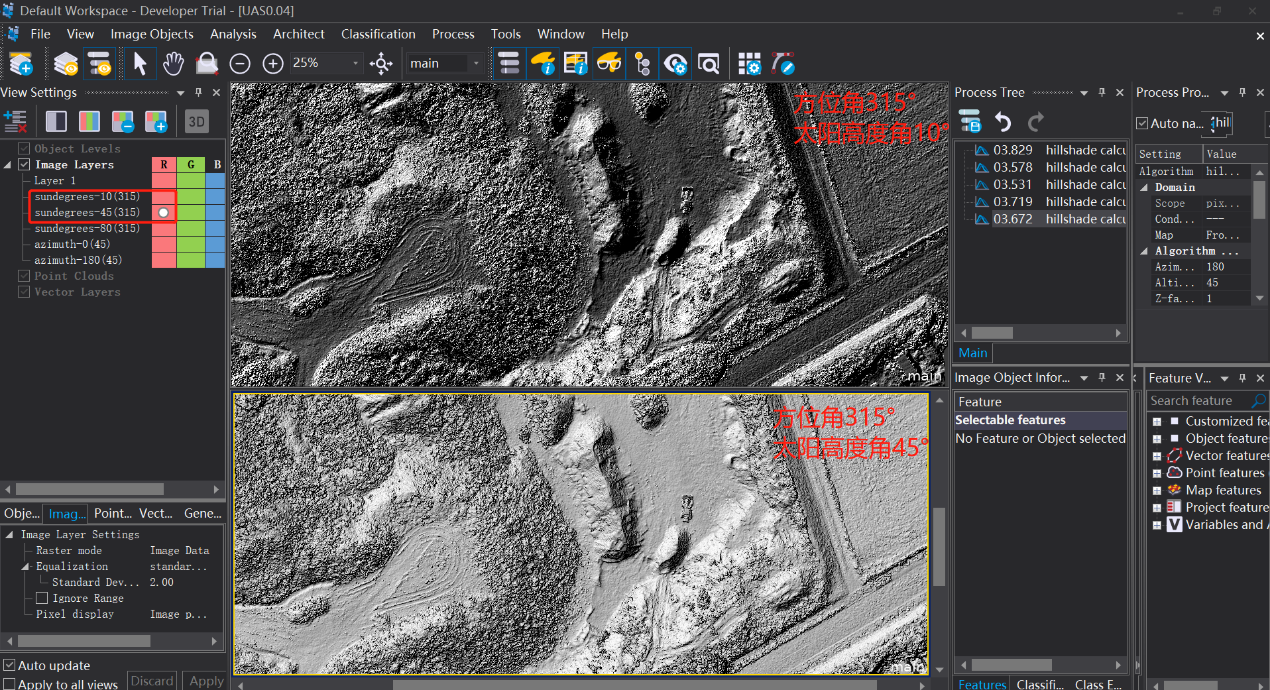The image size is (1270, 690).
Task: Select the arrow pointer tool
Action: (140, 63)
